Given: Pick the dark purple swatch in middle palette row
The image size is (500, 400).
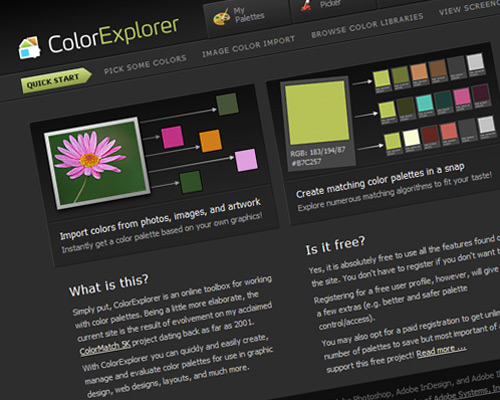Looking at the screenshot, I should (x=481, y=92).
